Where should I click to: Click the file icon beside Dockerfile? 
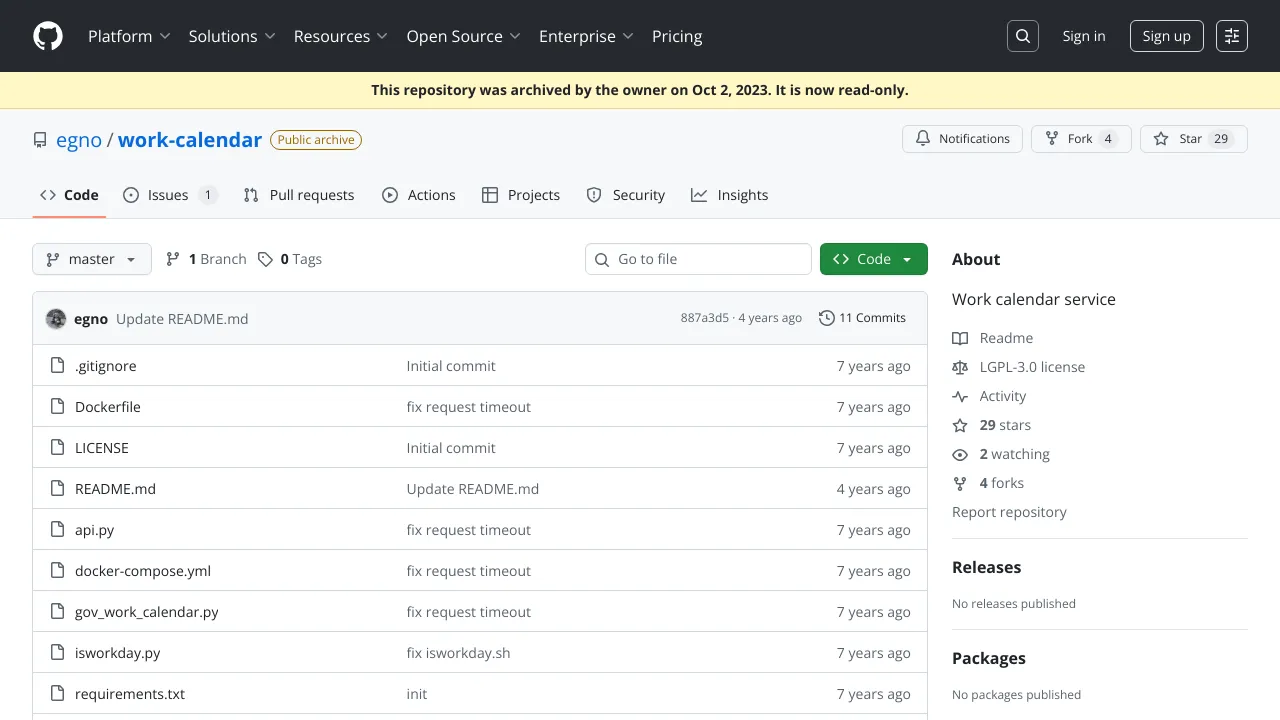[x=57, y=407]
